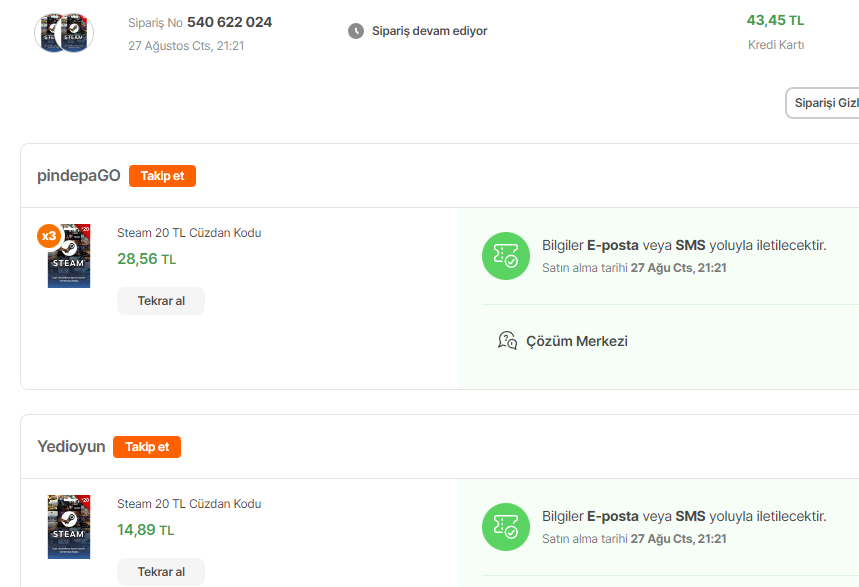The width and height of the screenshot is (859, 587).
Task: Click pindepaGO purchase date Satın alma tarihi text
Action: coord(634,268)
